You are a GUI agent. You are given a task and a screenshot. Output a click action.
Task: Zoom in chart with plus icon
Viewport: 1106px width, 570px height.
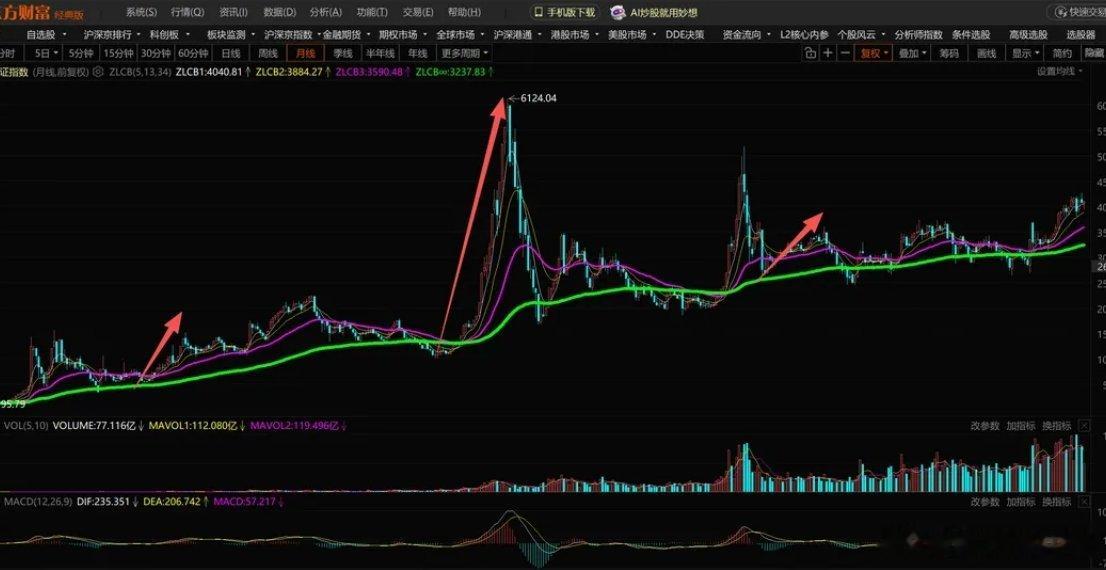[828, 53]
